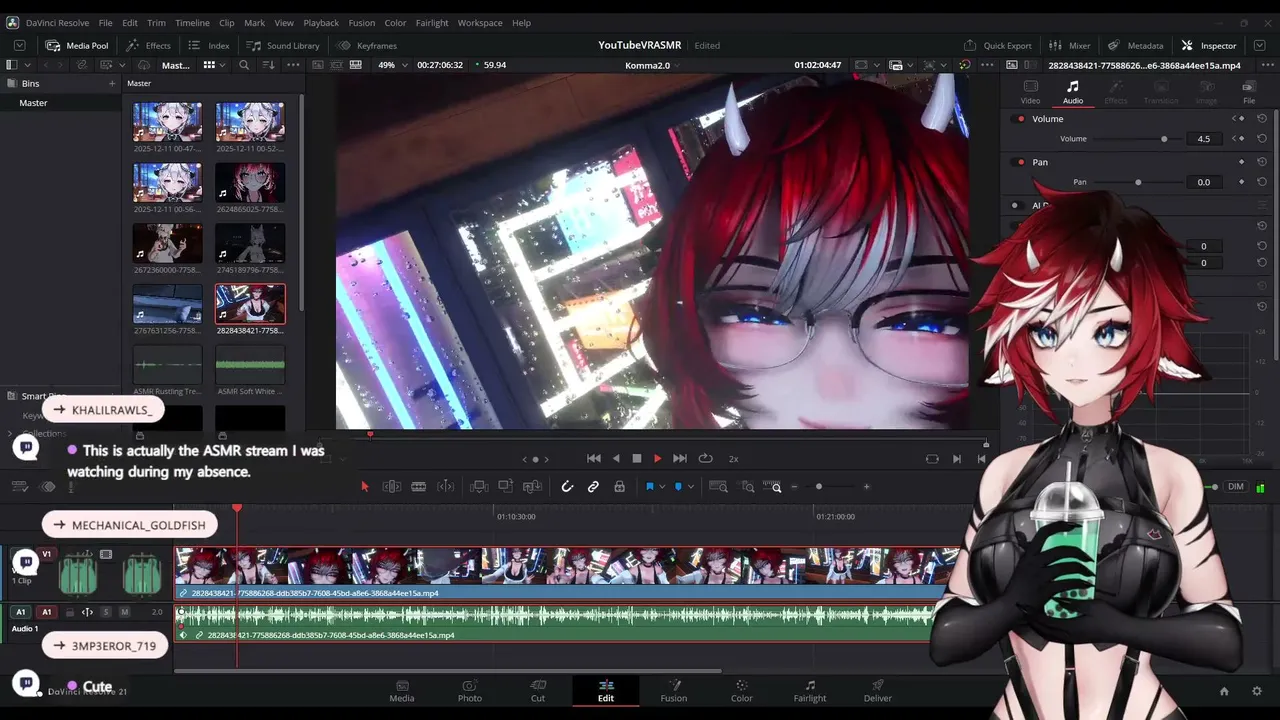The height and width of the screenshot is (720, 1280).
Task: Select the arrow Selection Mode tool
Action: coord(365,487)
